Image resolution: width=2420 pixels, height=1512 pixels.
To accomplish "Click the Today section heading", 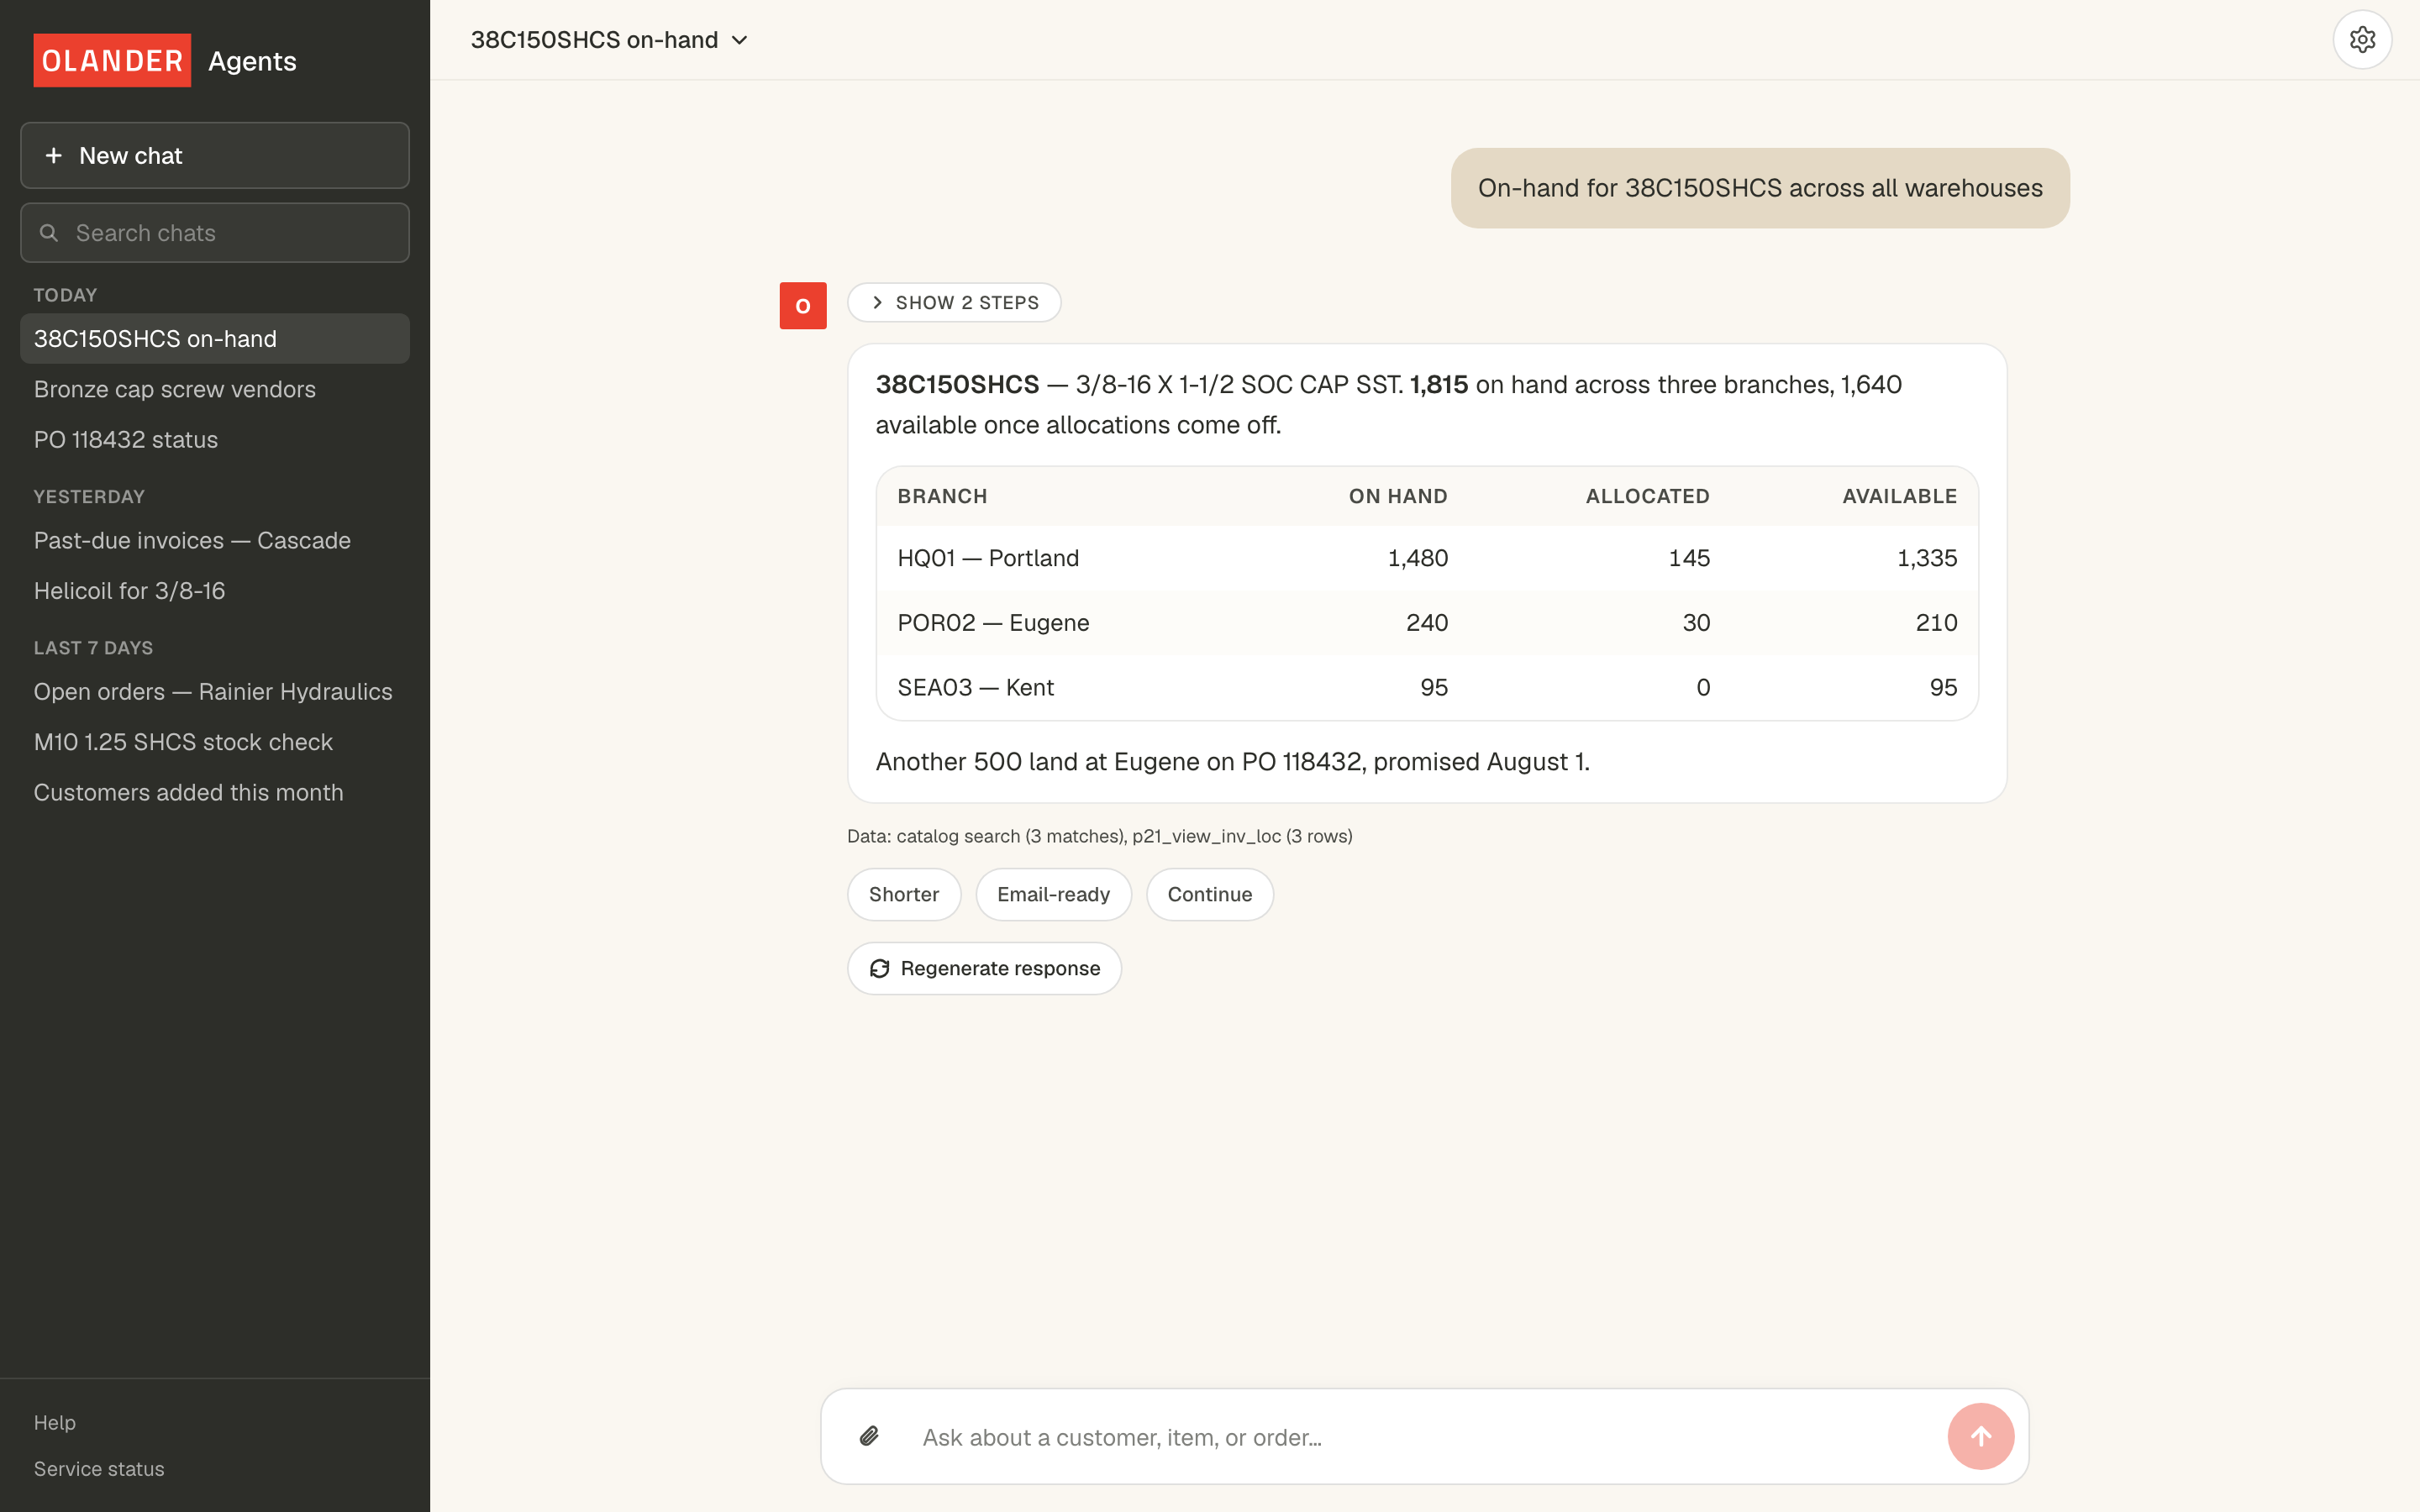I will [x=65, y=295].
